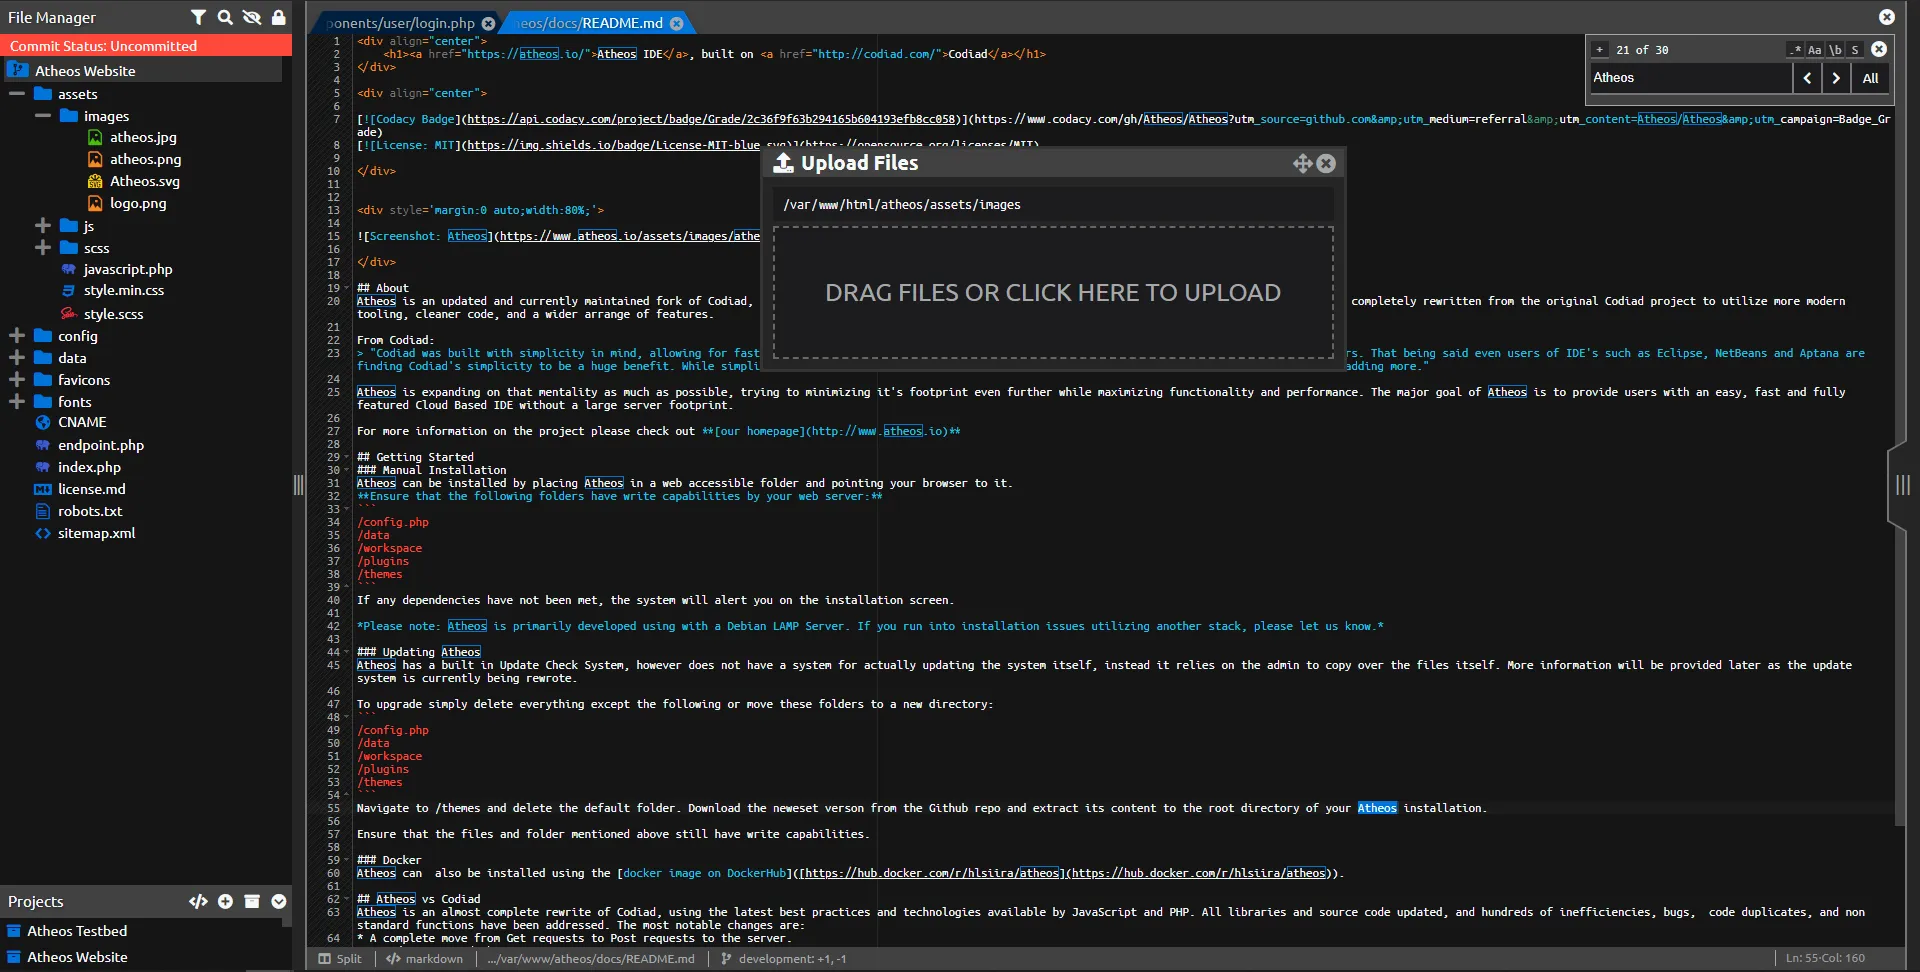Toggle case sensitivity with the Aa button
This screenshot has width=1920, height=972.
coord(1813,49)
